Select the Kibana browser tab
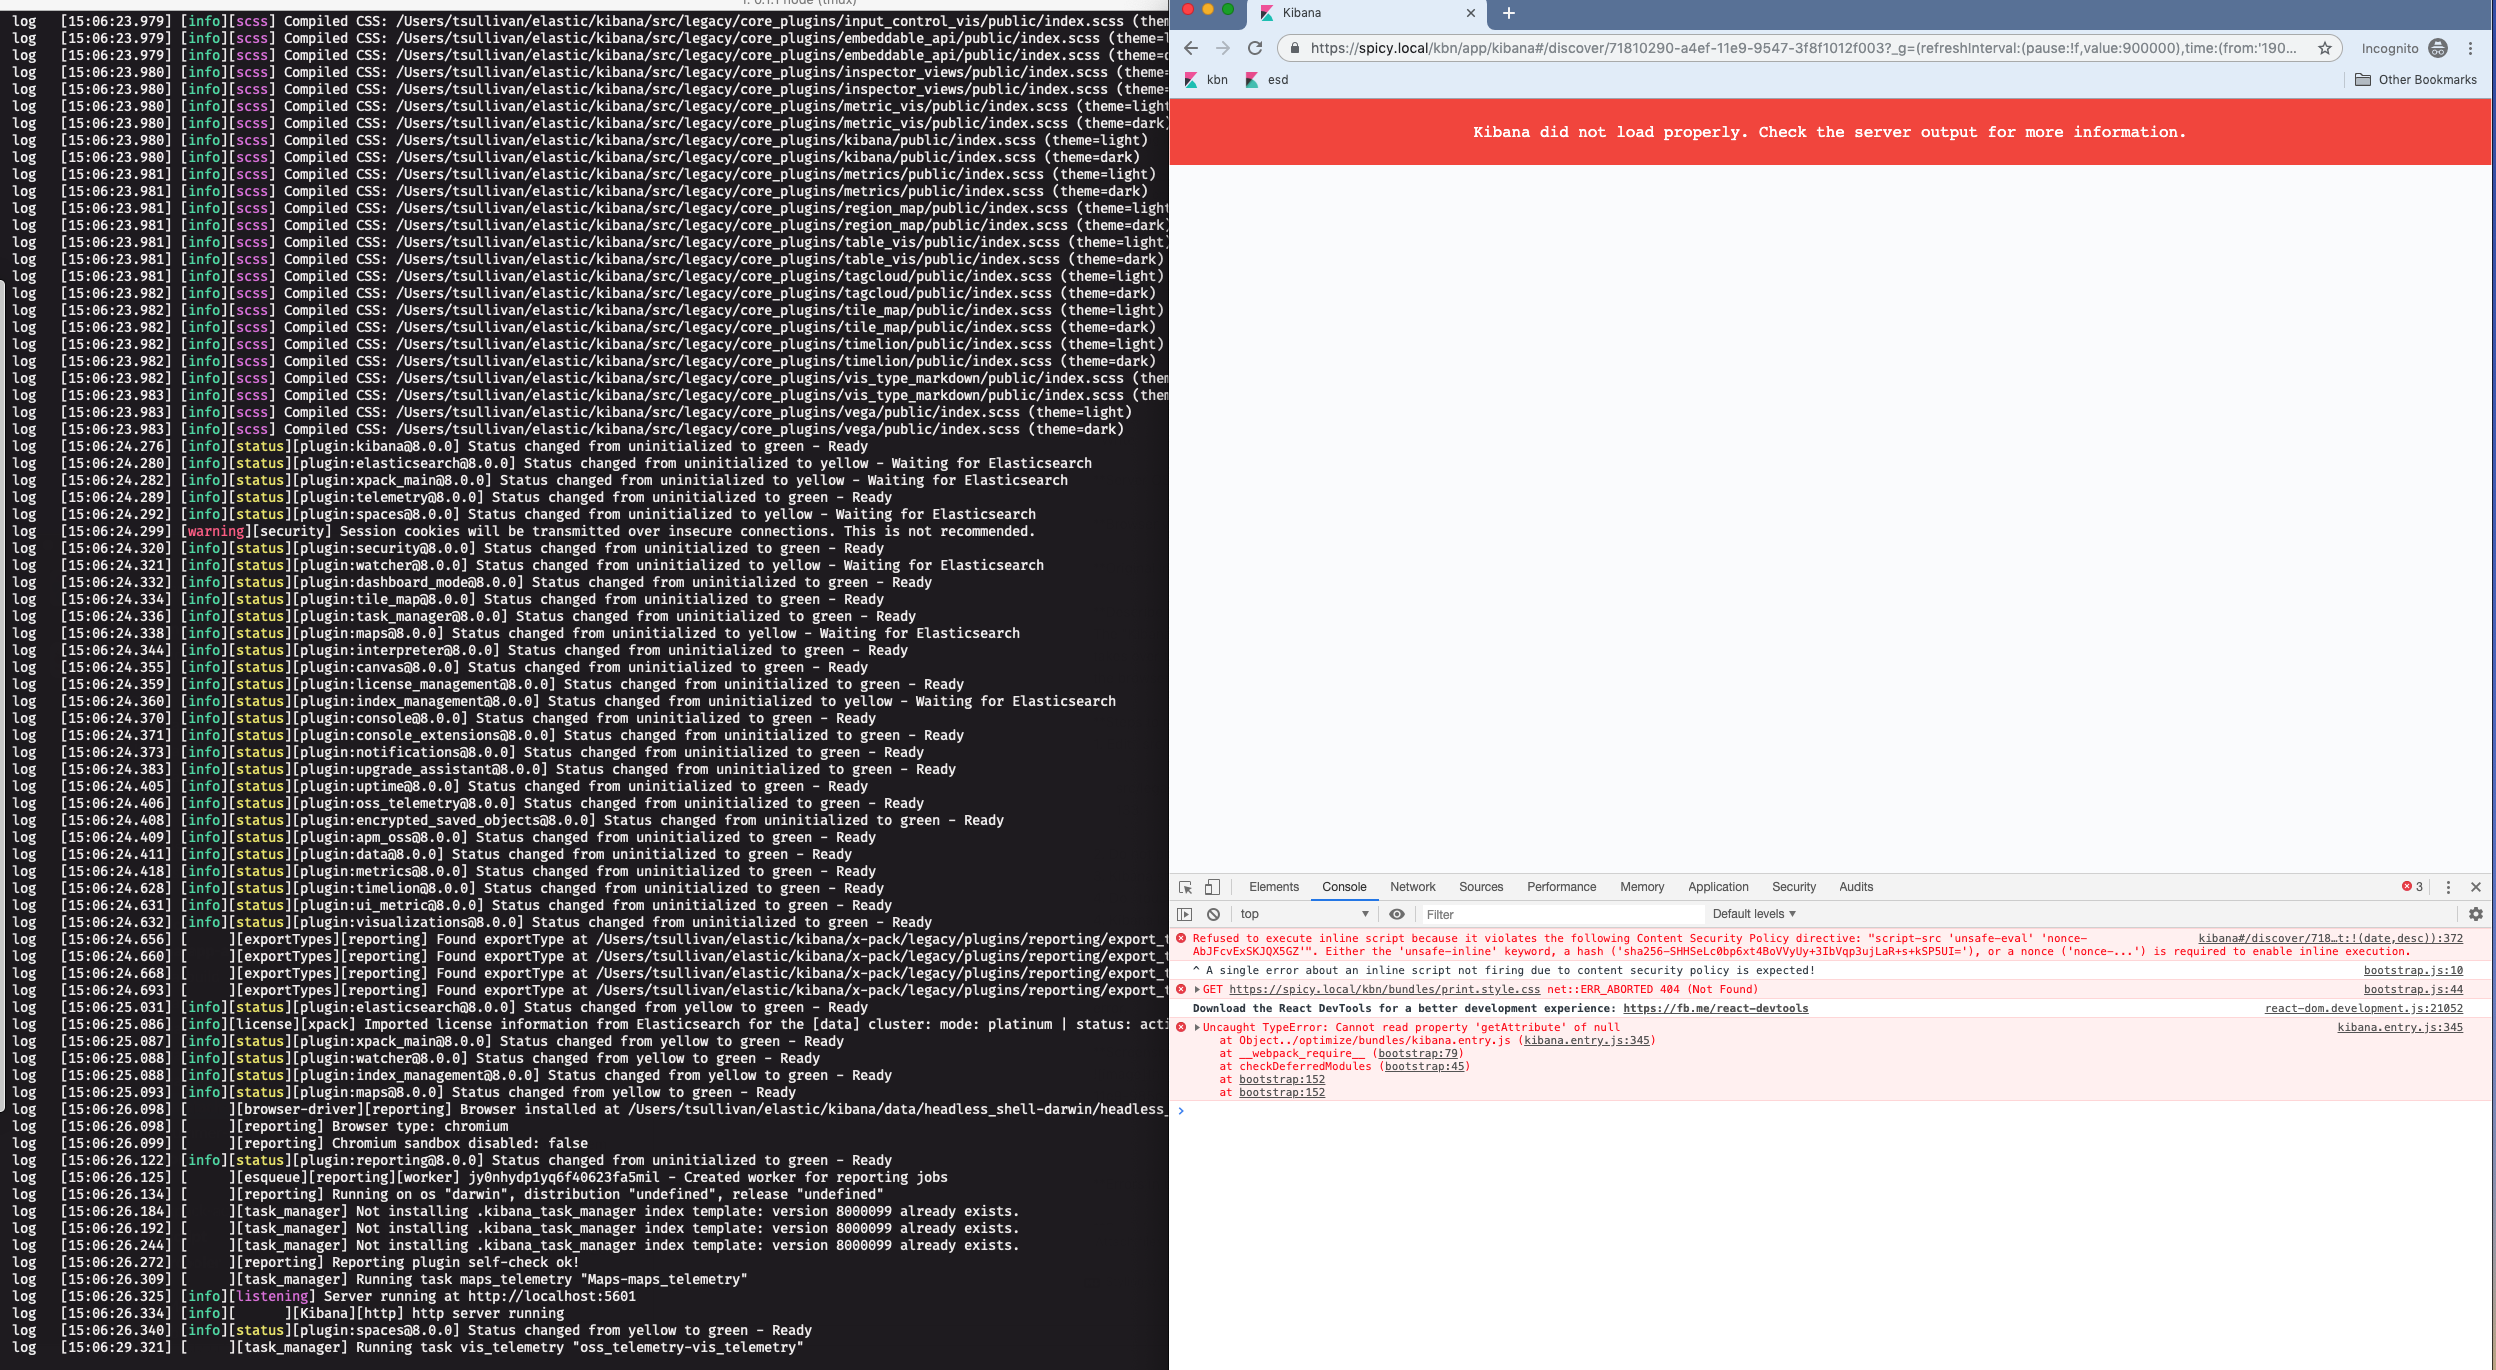Viewport: 2496px width, 1370px height. point(1366,13)
